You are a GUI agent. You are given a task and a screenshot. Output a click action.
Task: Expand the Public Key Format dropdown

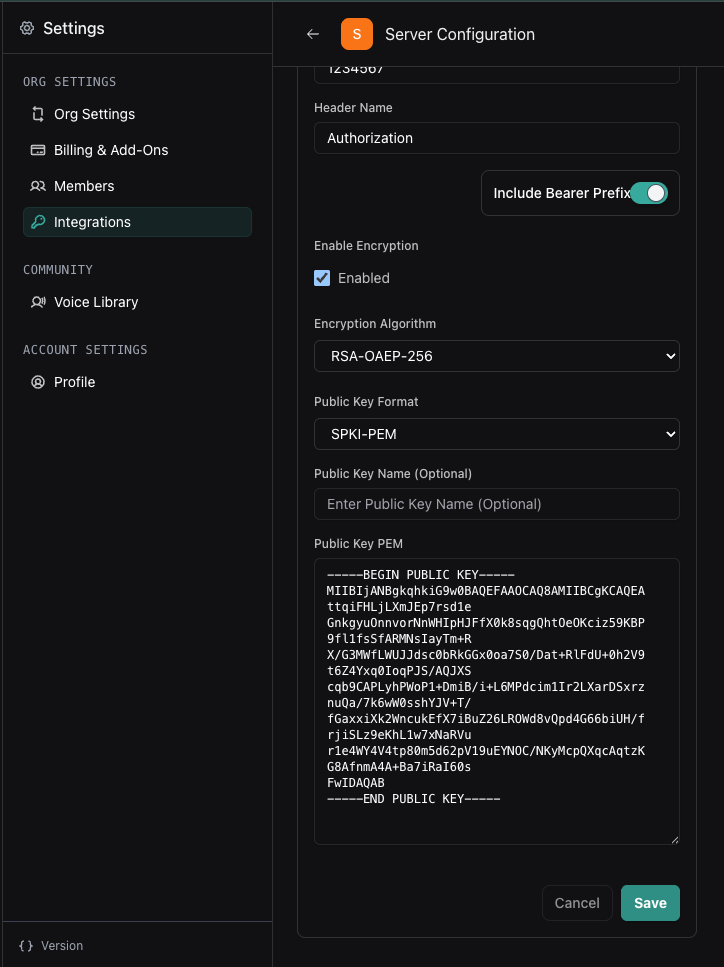click(x=497, y=434)
